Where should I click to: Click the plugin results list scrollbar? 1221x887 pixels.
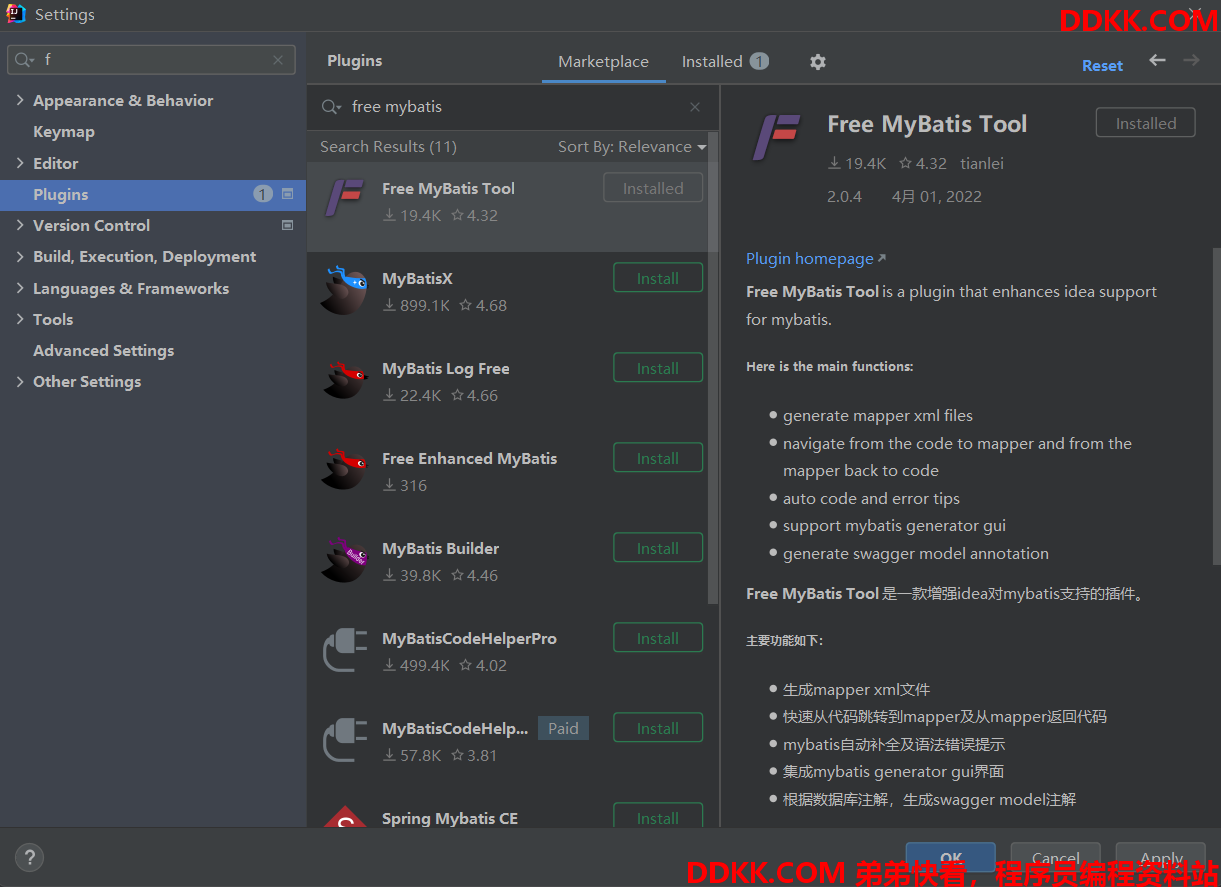point(713,368)
